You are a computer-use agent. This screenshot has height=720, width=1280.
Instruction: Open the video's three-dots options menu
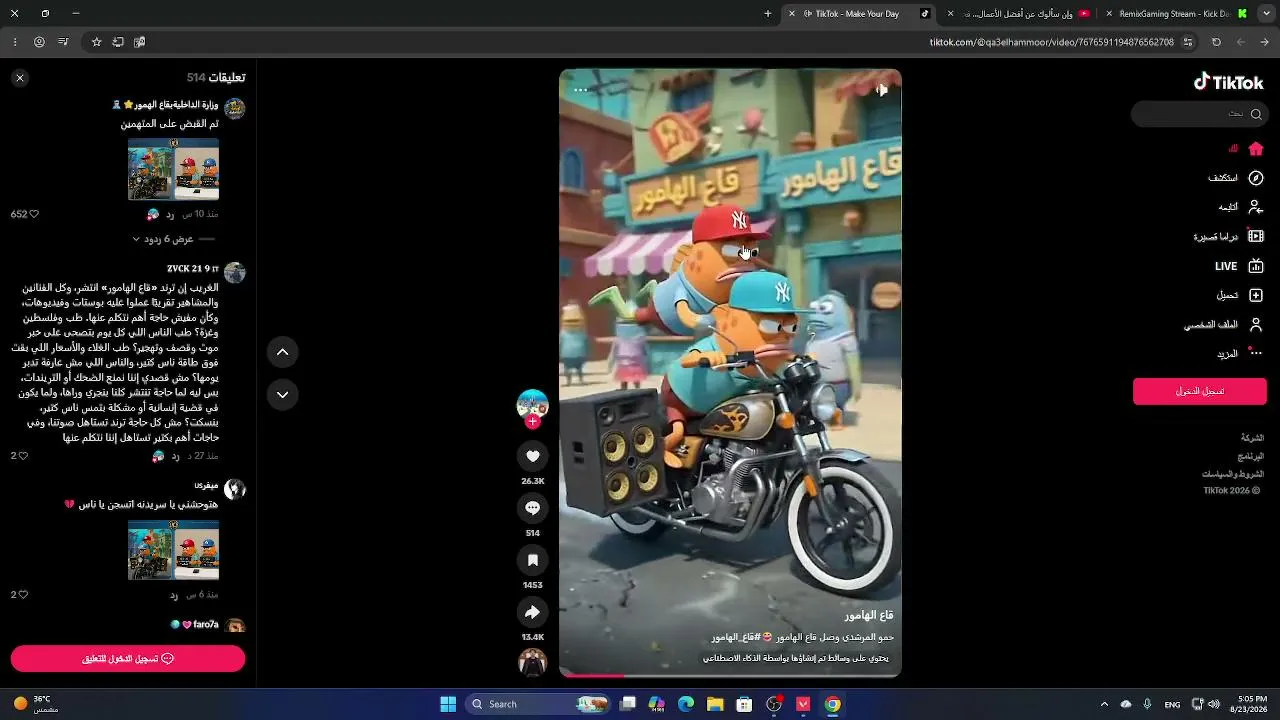click(580, 90)
